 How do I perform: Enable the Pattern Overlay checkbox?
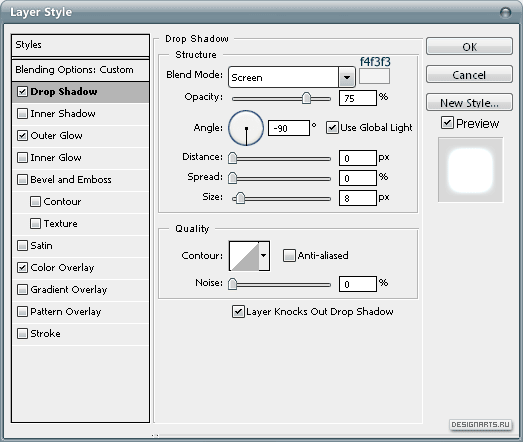coord(22,312)
